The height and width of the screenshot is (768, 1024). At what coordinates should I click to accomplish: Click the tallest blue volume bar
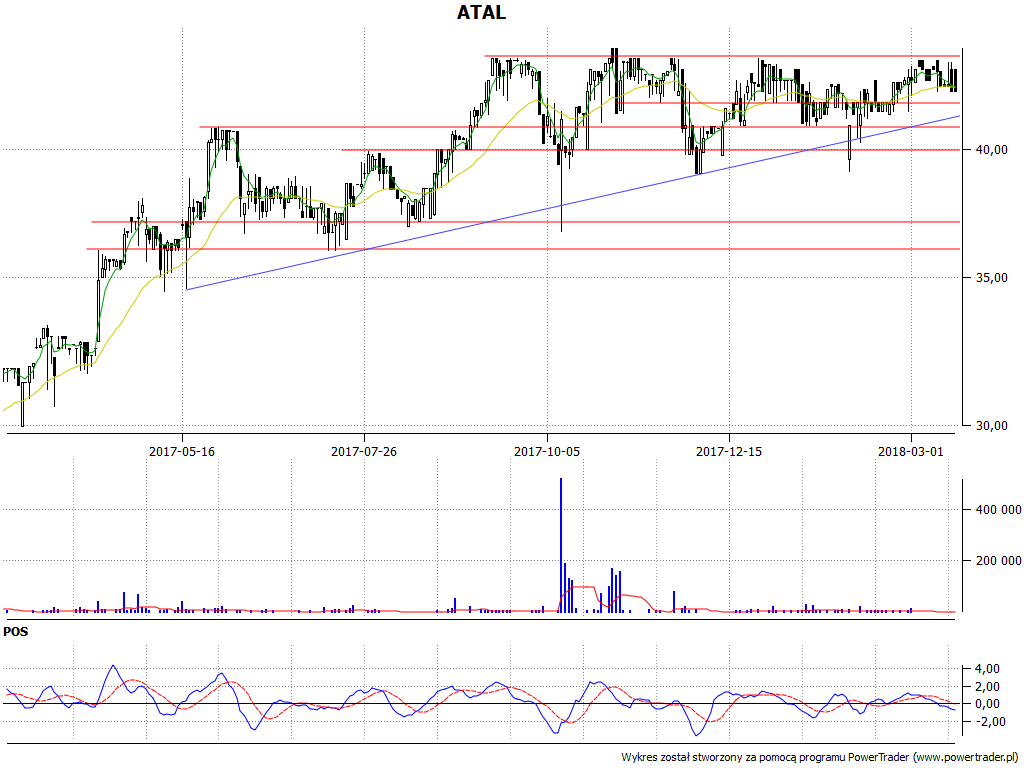tap(560, 545)
